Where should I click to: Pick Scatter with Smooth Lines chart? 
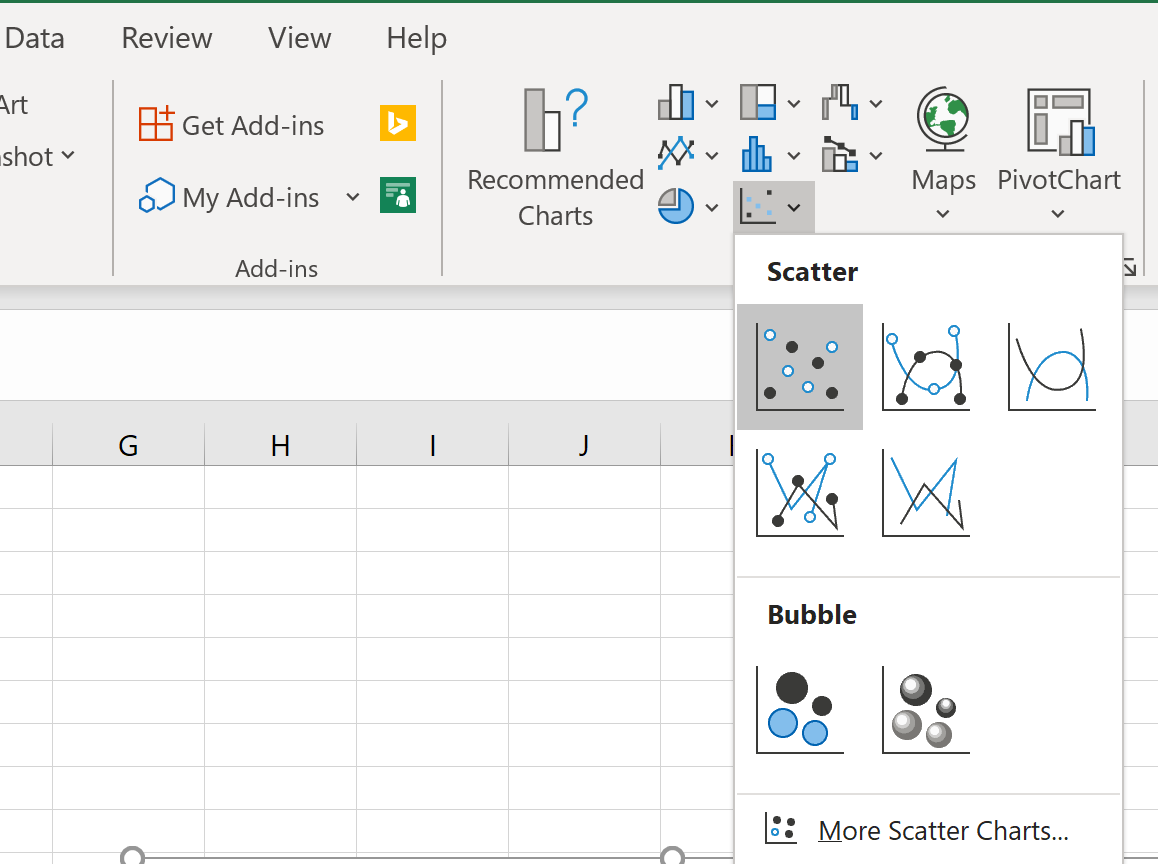1051,367
